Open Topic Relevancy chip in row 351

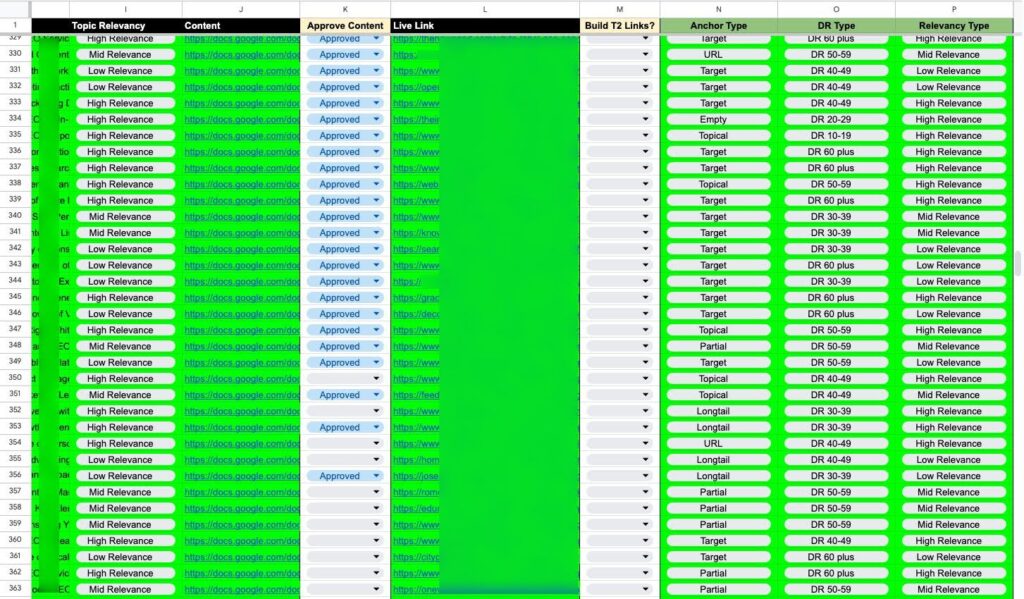pos(120,395)
